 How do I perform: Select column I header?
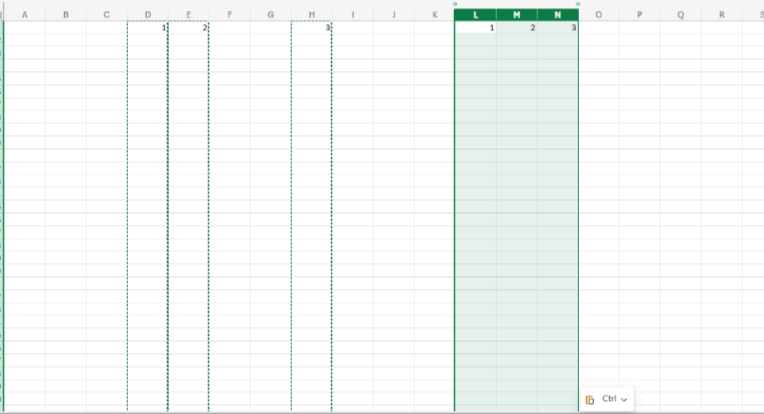click(353, 15)
